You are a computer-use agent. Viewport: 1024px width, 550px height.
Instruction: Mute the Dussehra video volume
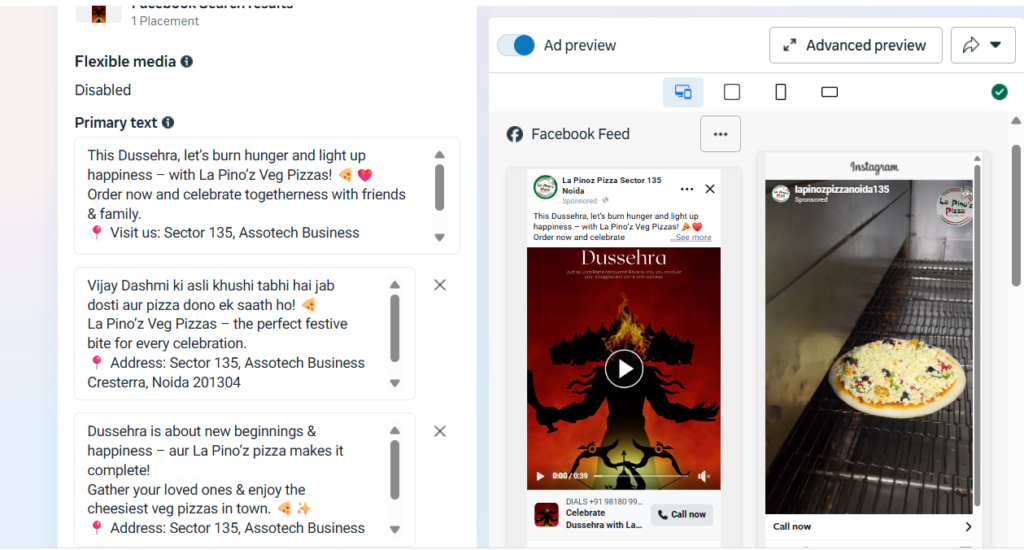click(x=704, y=477)
